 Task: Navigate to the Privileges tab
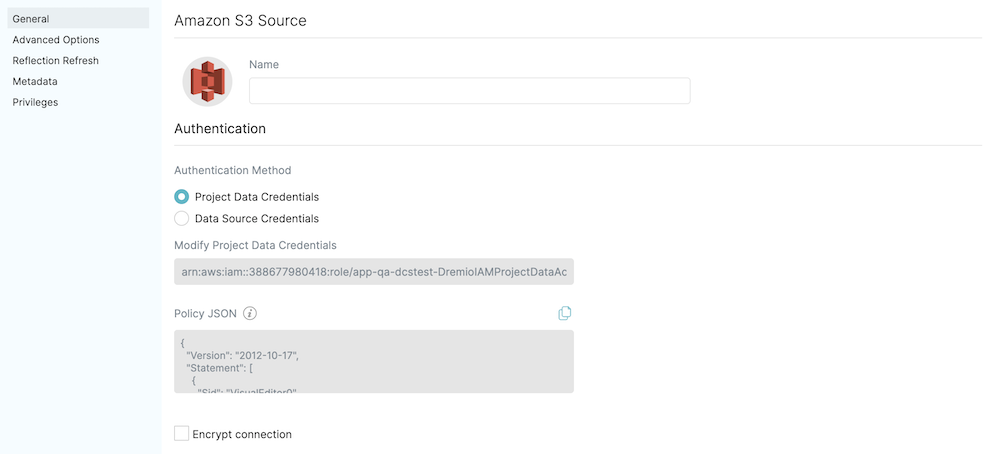point(35,102)
